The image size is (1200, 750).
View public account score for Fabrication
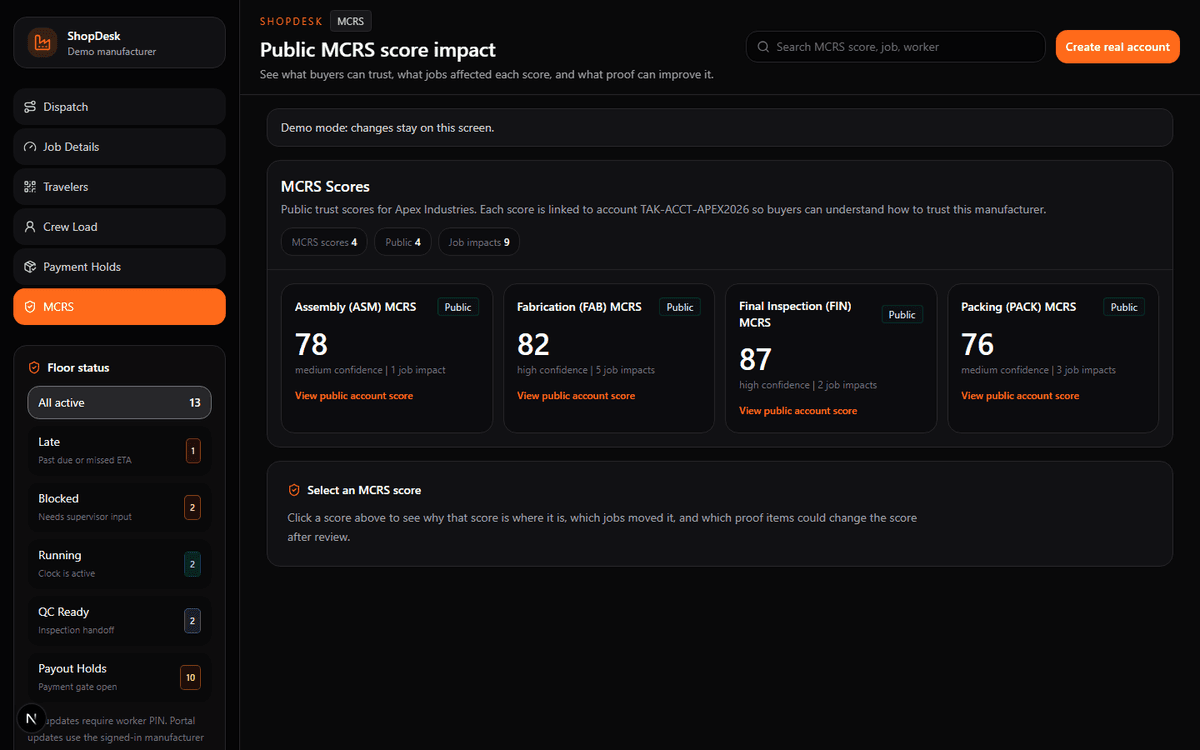click(x=576, y=396)
